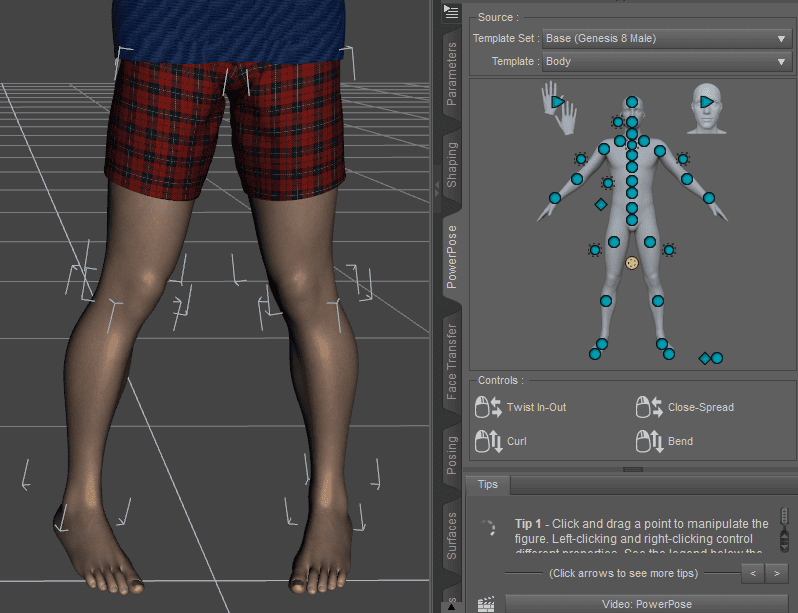Image resolution: width=798 pixels, height=613 pixels.
Task: Open the pane options menu icon
Action: tap(451, 12)
